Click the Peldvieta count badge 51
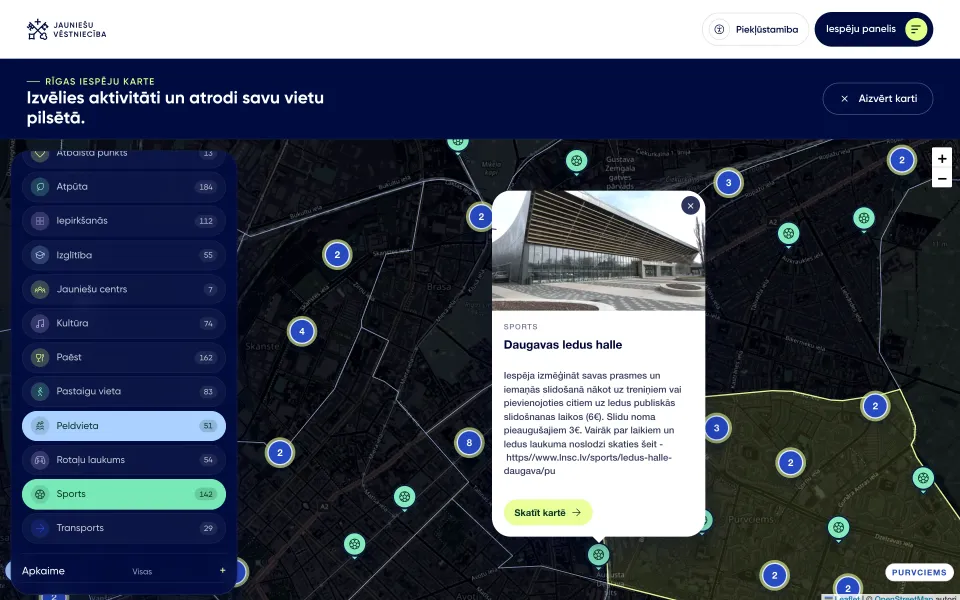The height and width of the screenshot is (600, 960). 208,426
